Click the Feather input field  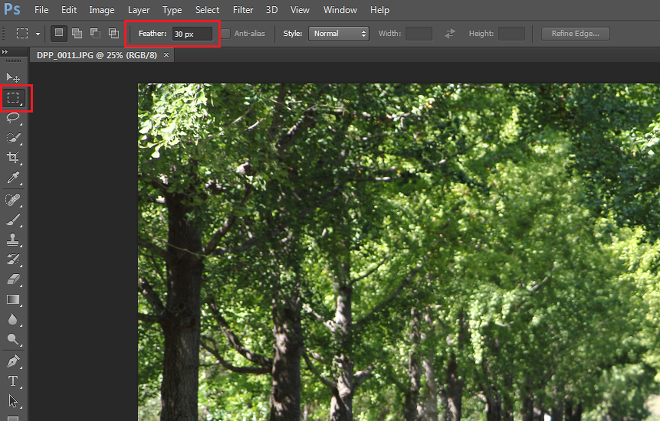coord(192,34)
